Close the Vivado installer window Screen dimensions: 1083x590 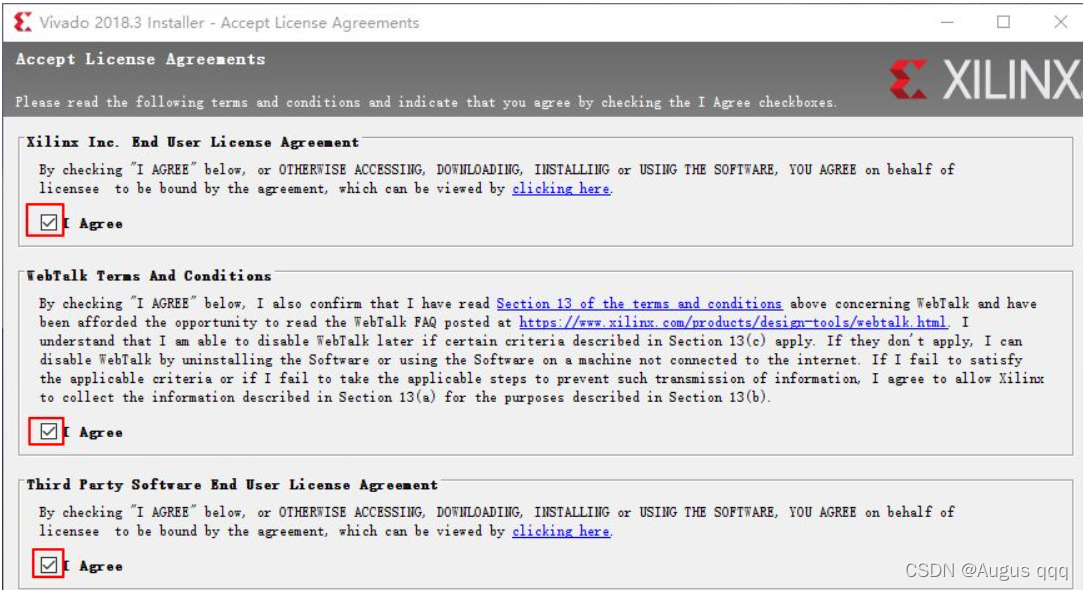[1061, 22]
